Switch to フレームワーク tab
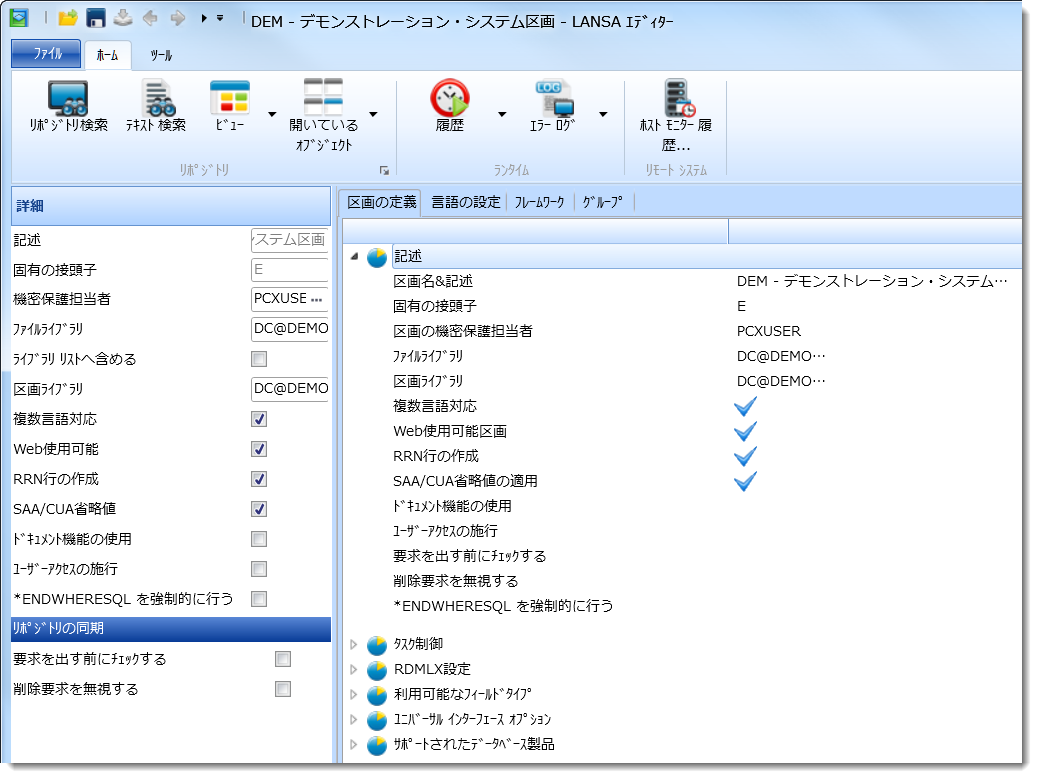Screen dimensions: 1037x778 pos(540,202)
